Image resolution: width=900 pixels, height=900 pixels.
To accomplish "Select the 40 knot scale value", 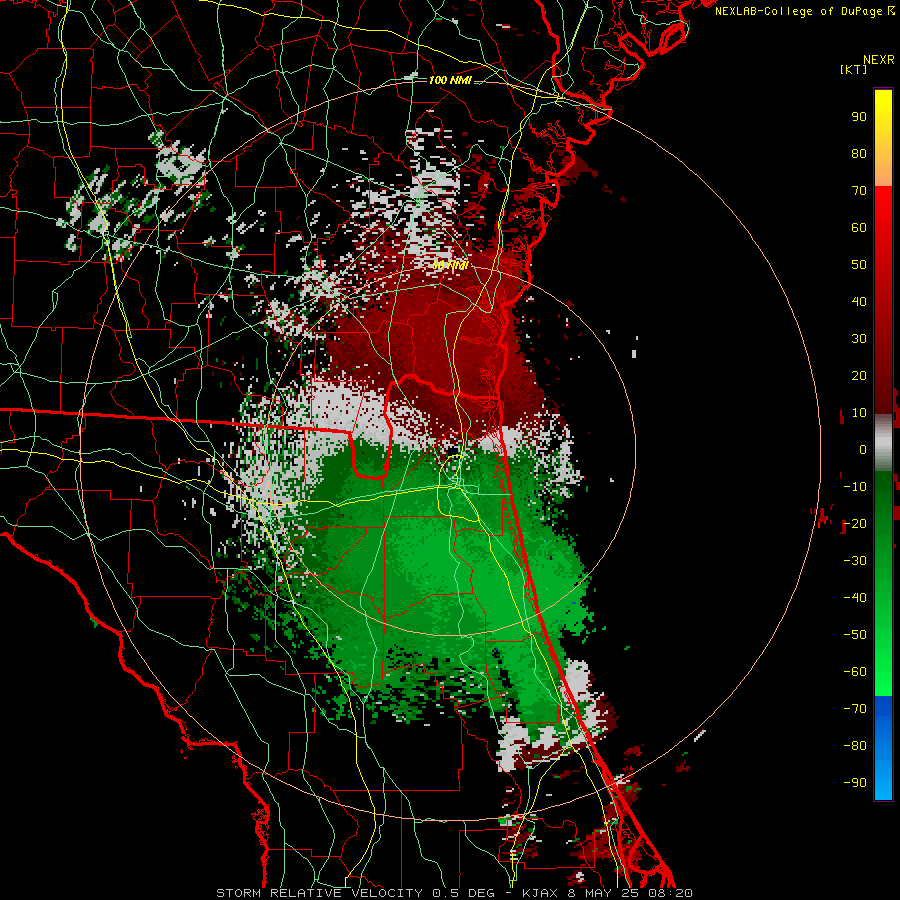I will [x=859, y=302].
